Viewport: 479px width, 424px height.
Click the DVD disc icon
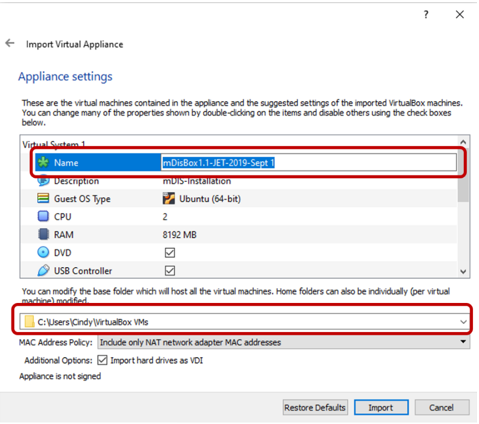tap(43, 252)
